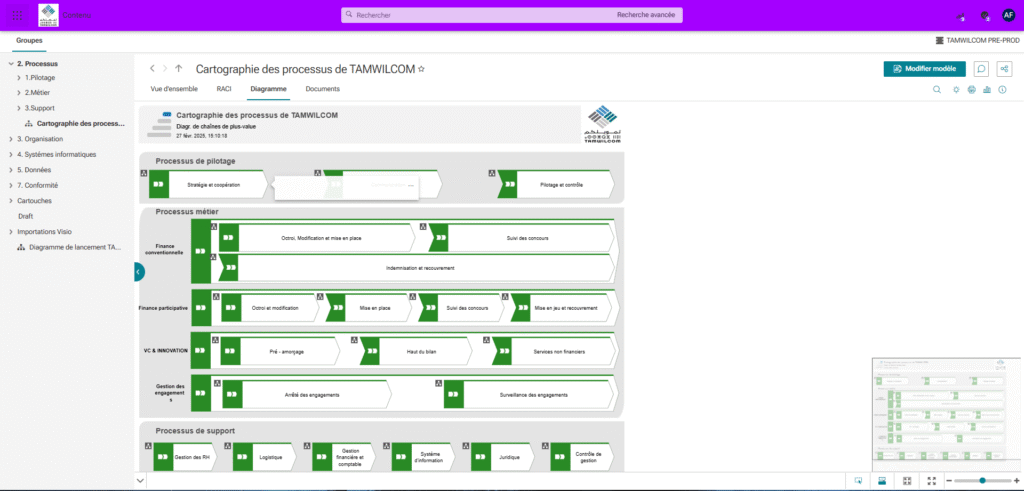Open the information (i) icon
This screenshot has width=1024, height=491.
[1002, 90]
